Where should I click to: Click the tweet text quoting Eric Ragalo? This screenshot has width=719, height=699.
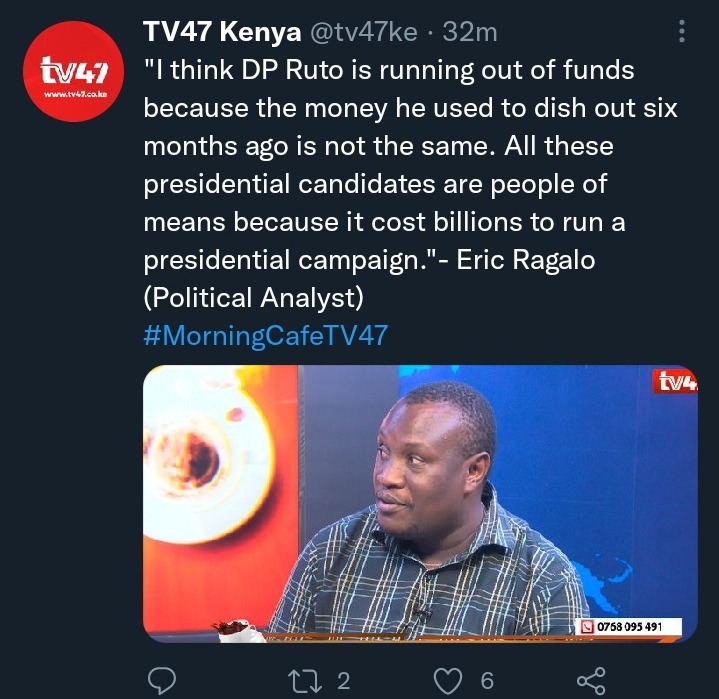click(x=410, y=183)
